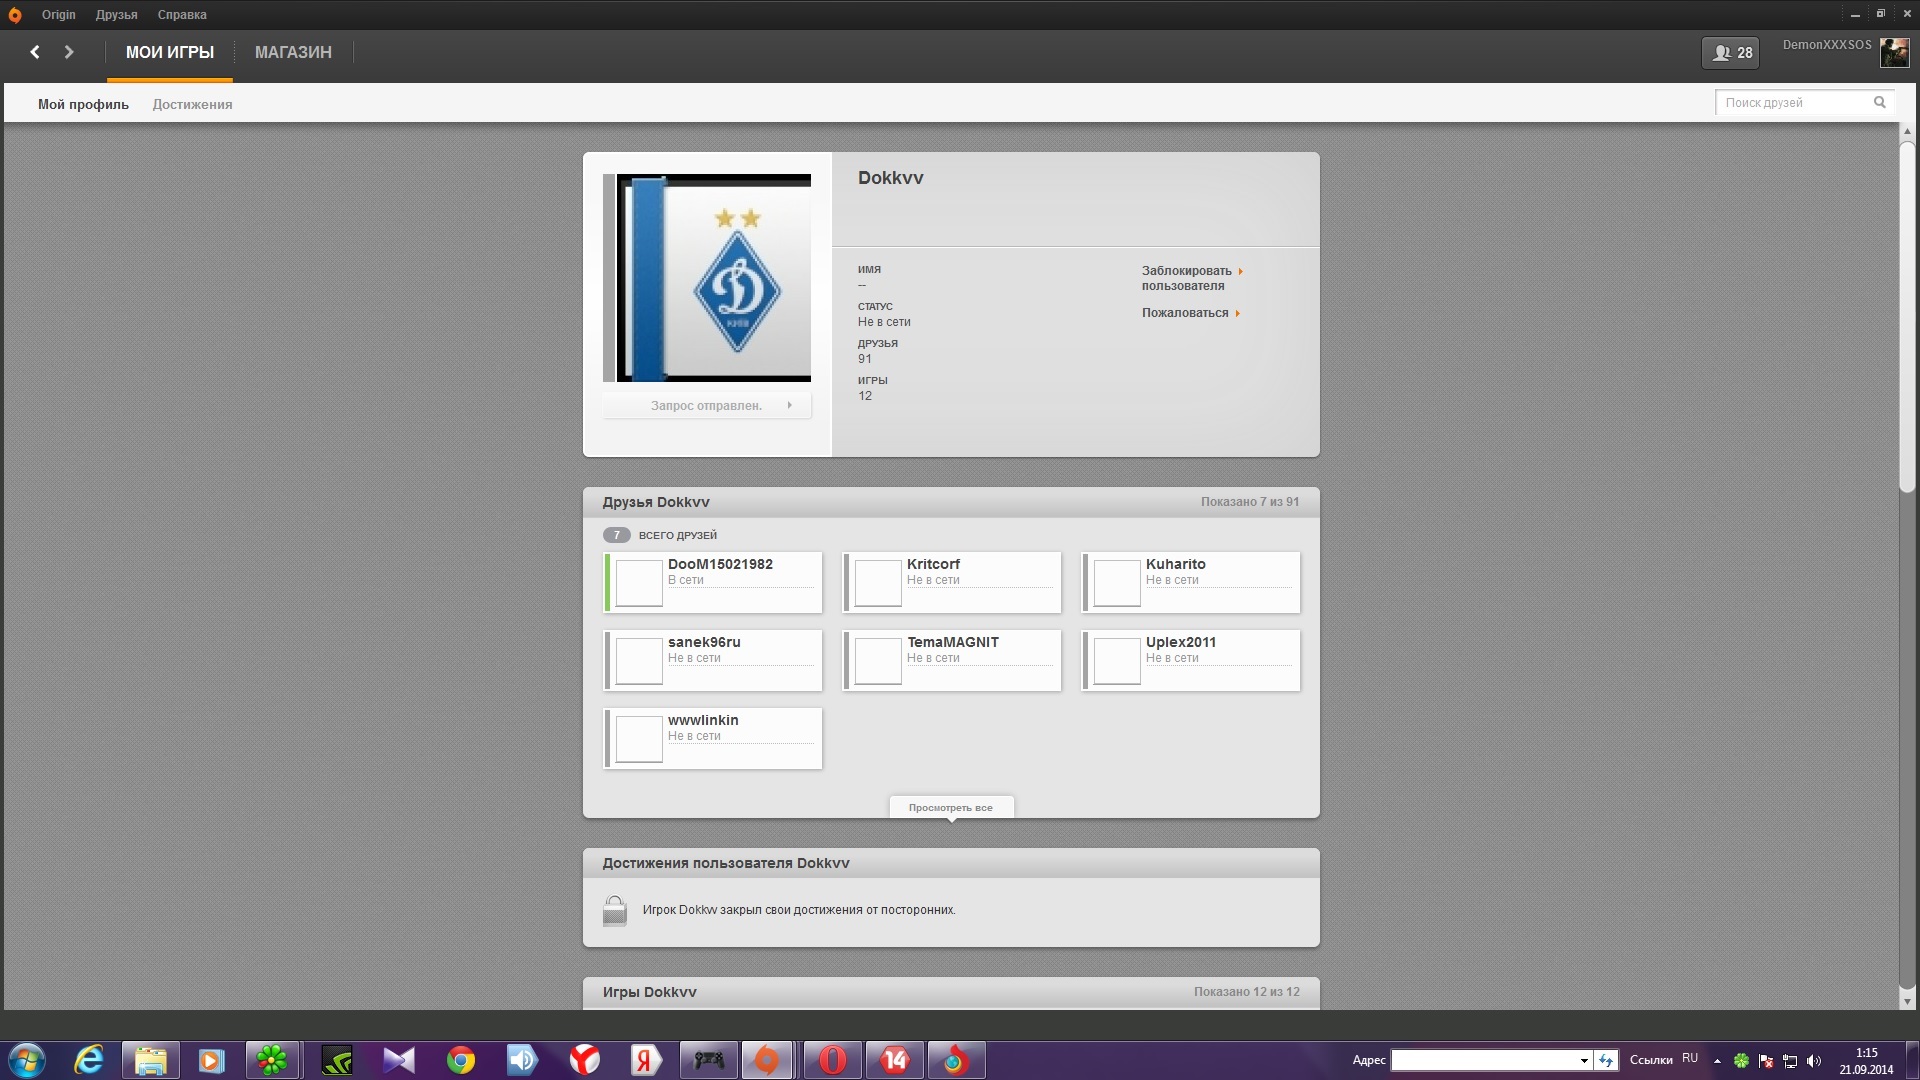Viewport: 1920px width, 1080px height.
Task: Open Uplex2011 profile name
Action: [x=1181, y=642]
